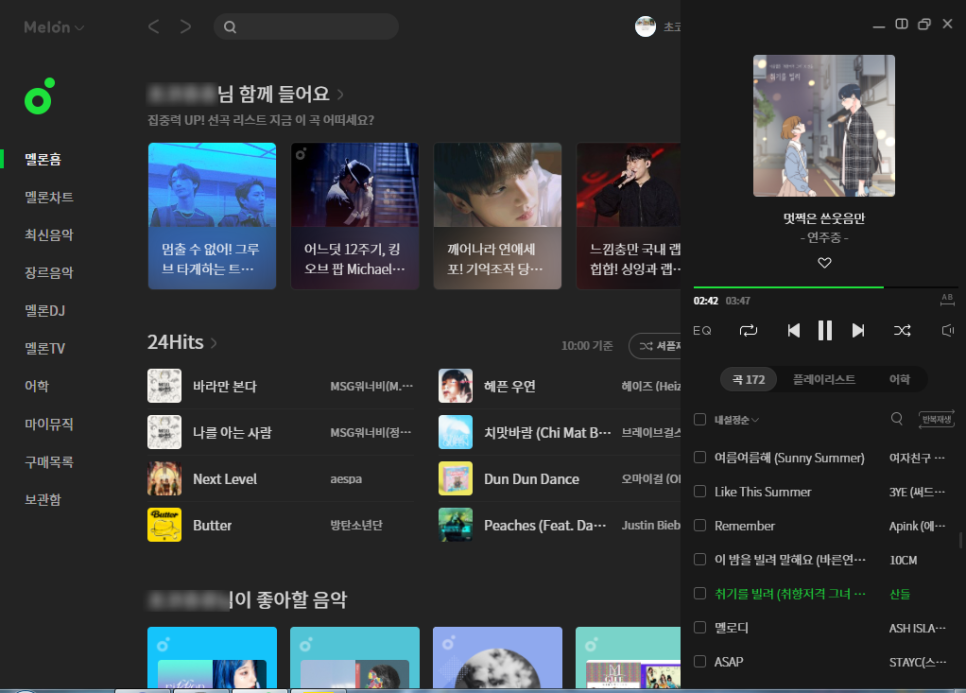Enable A-B section repeat

[947, 299]
